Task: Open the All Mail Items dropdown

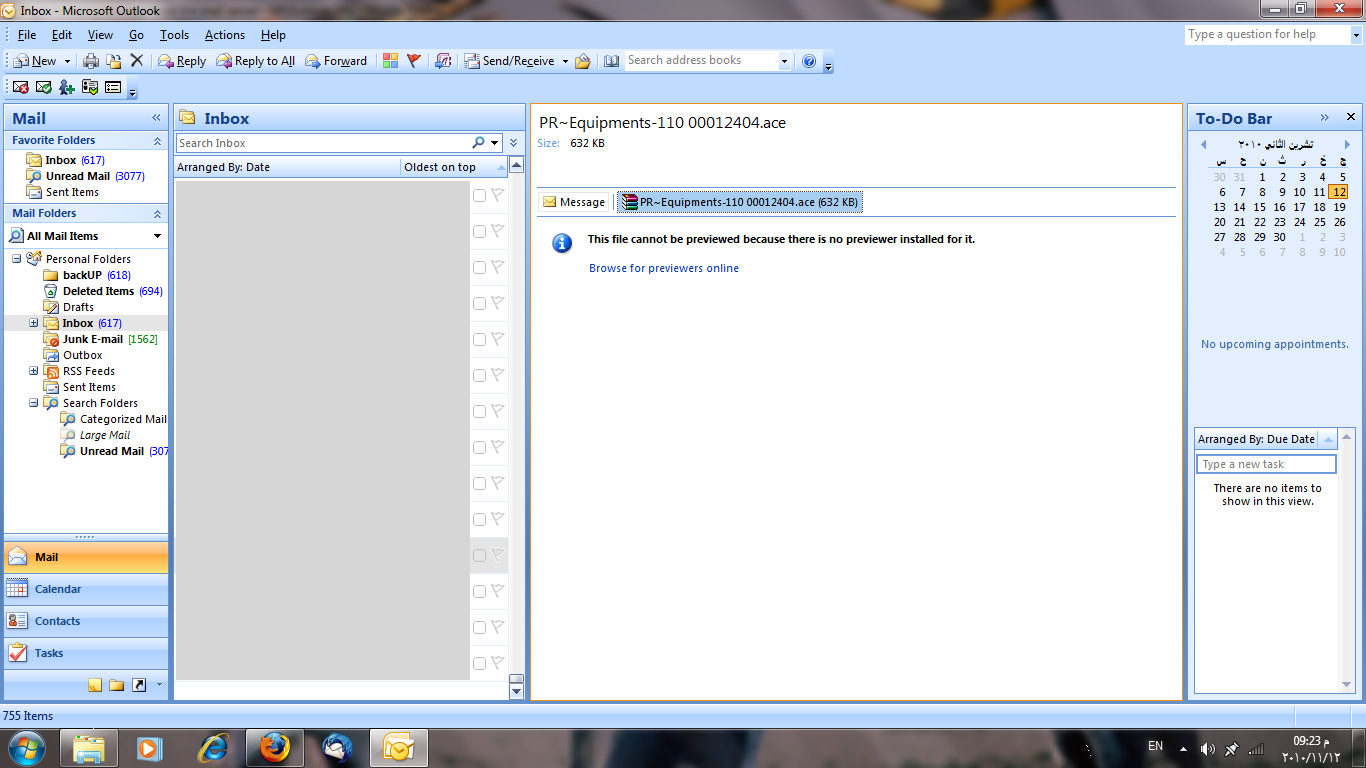Action: pyautogui.click(x=157, y=236)
